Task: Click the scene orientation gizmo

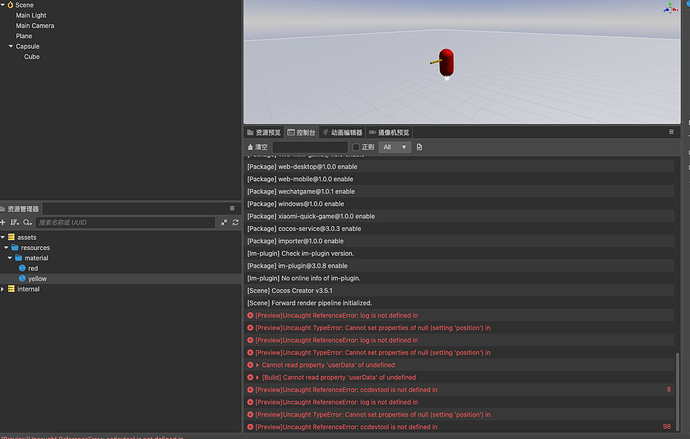Action: (x=670, y=8)
